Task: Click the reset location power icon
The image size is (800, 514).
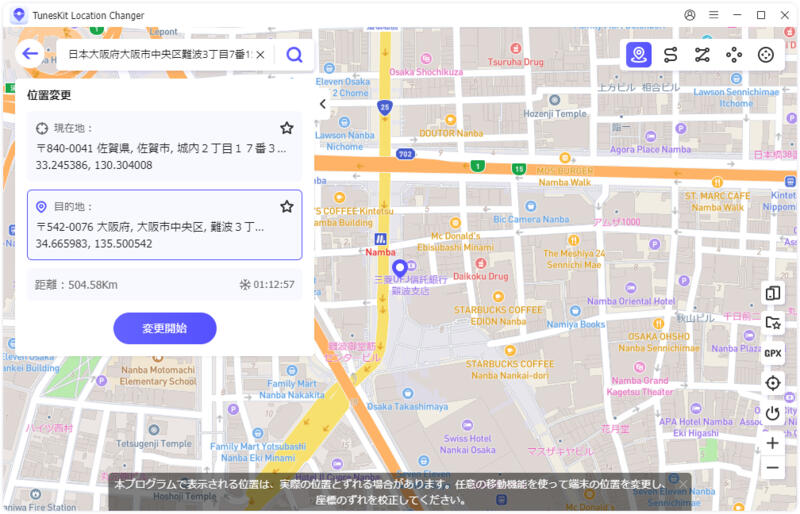Action: click(x=773, y=412)
